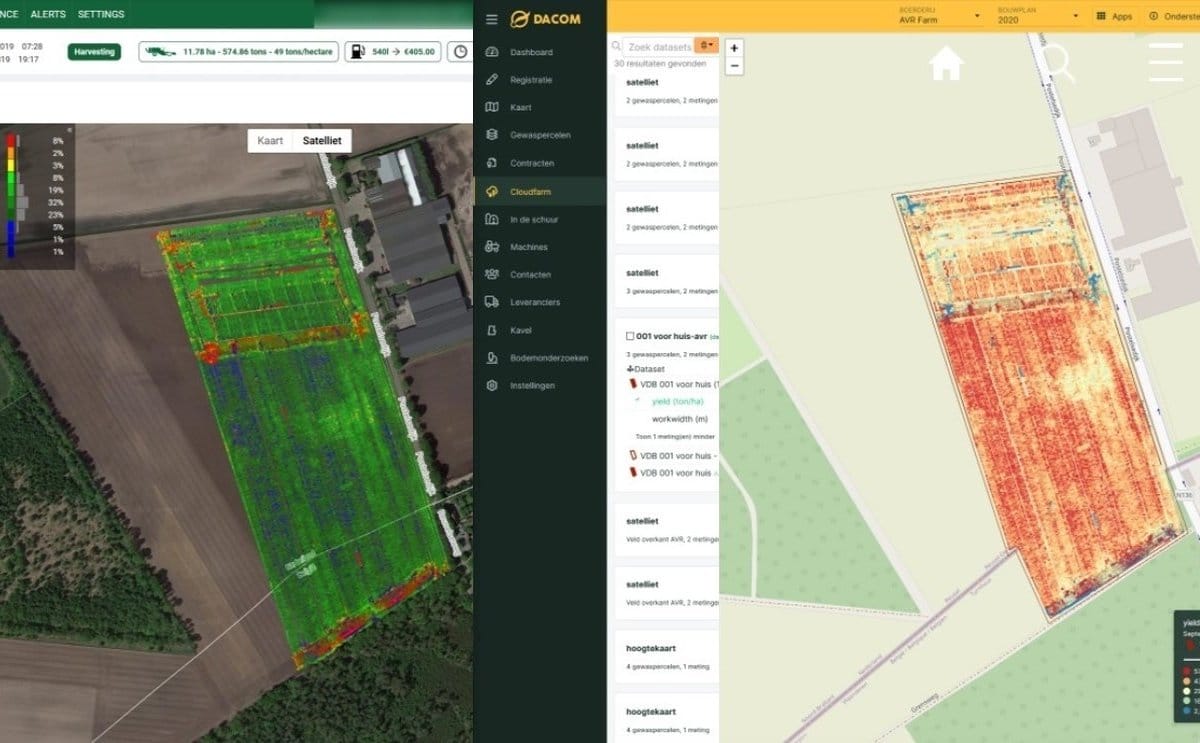Open the Contacten people icon
Viewport: 1200px width, 743px height.
tap(491, 274)
